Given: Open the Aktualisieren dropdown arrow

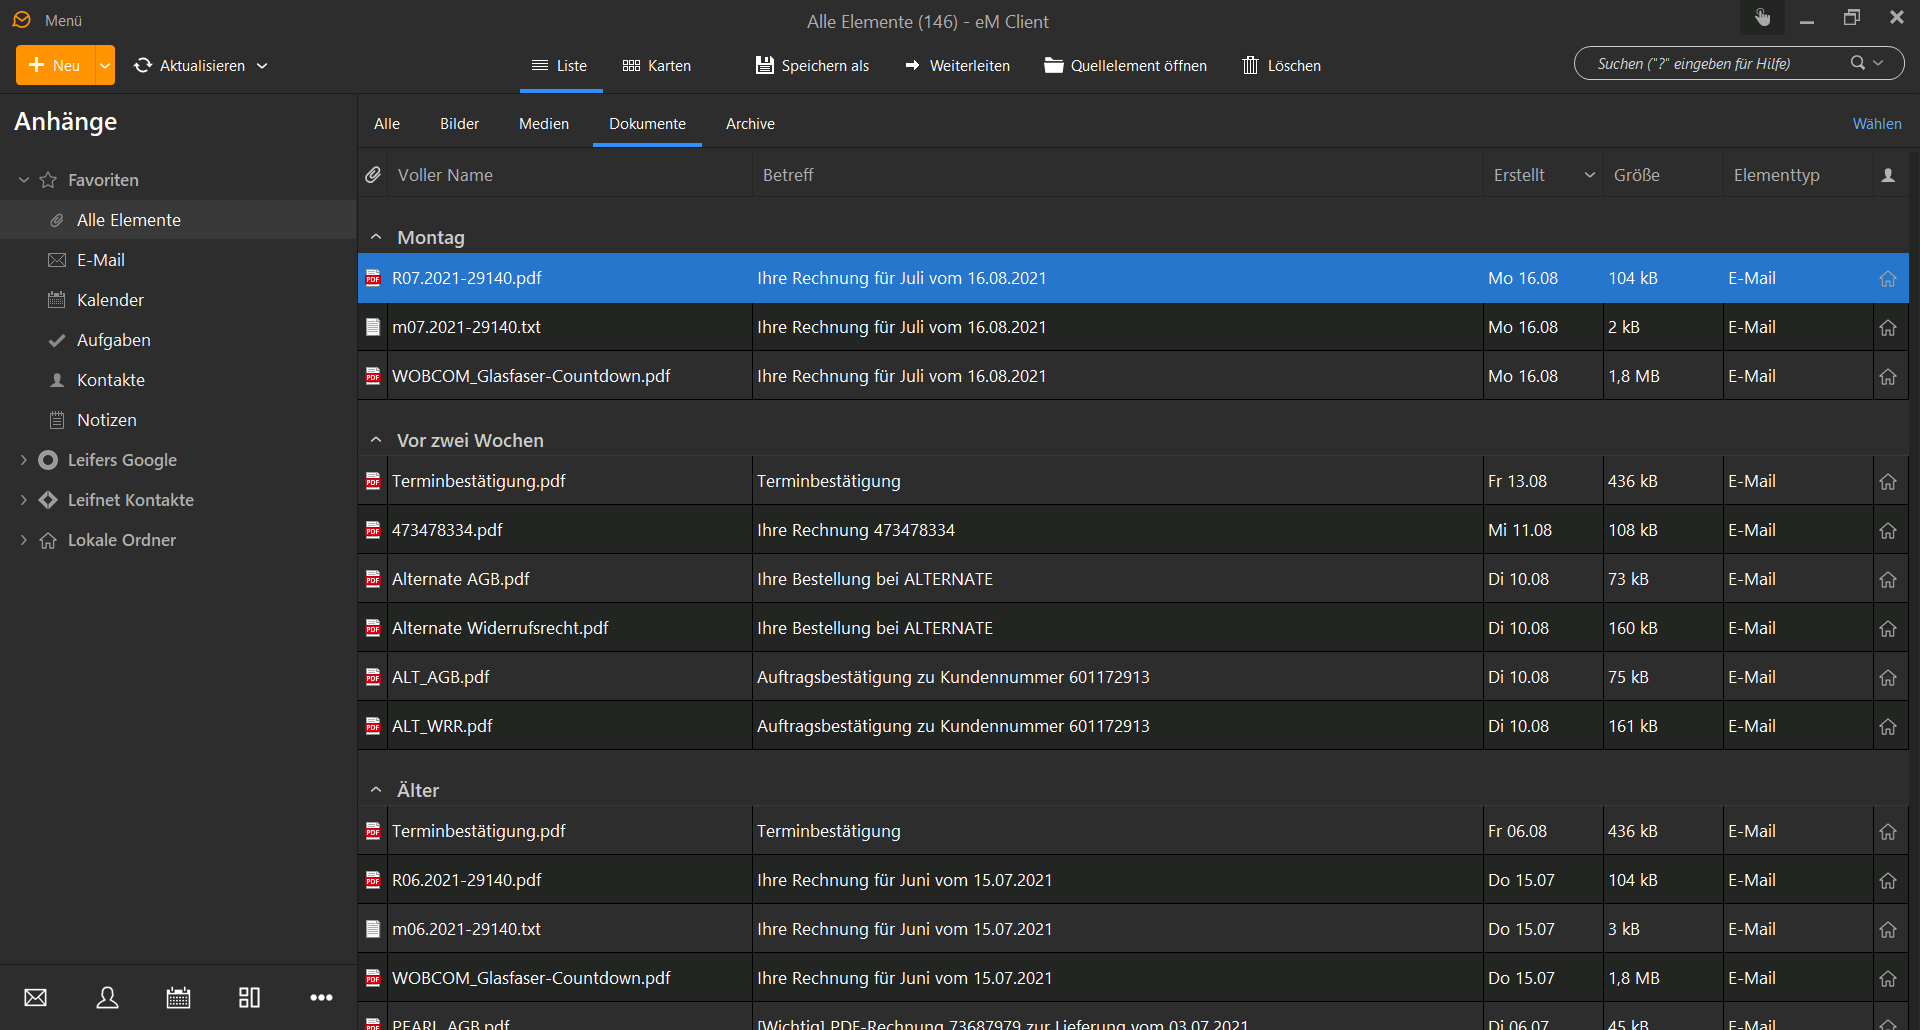Looking at the screenshot, I should pos(262,65).
